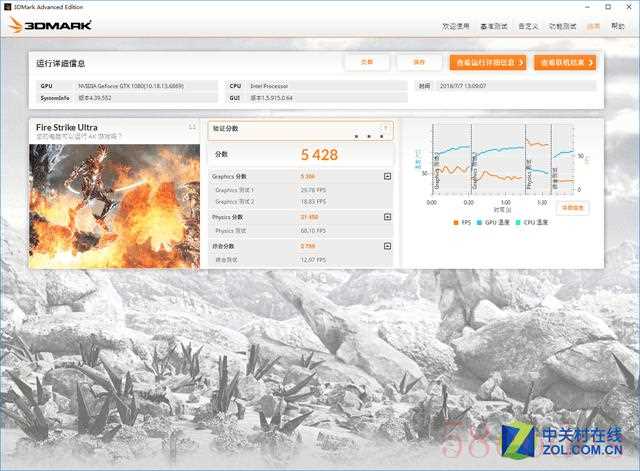Click the 保存 save button
640x471 pixels.
point(419,62)
